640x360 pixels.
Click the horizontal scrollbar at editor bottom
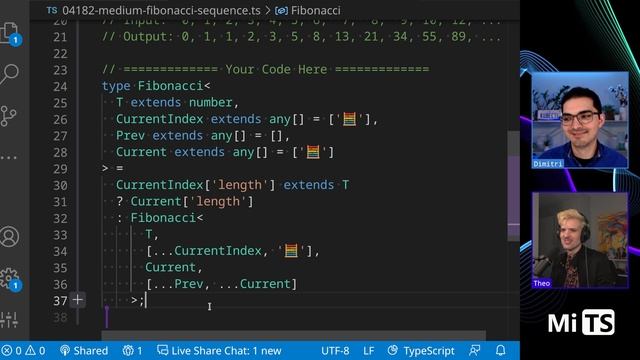coord(293,336)
